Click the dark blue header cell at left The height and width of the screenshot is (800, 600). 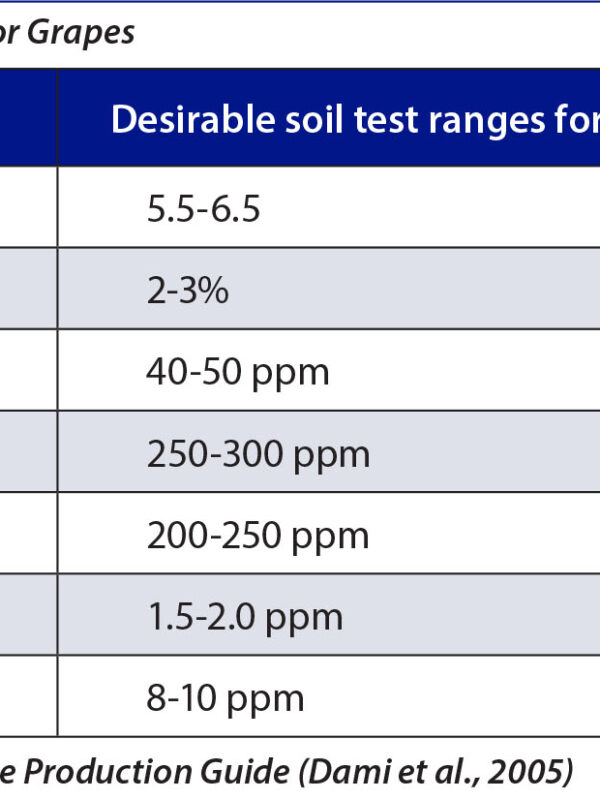point(28,118)
